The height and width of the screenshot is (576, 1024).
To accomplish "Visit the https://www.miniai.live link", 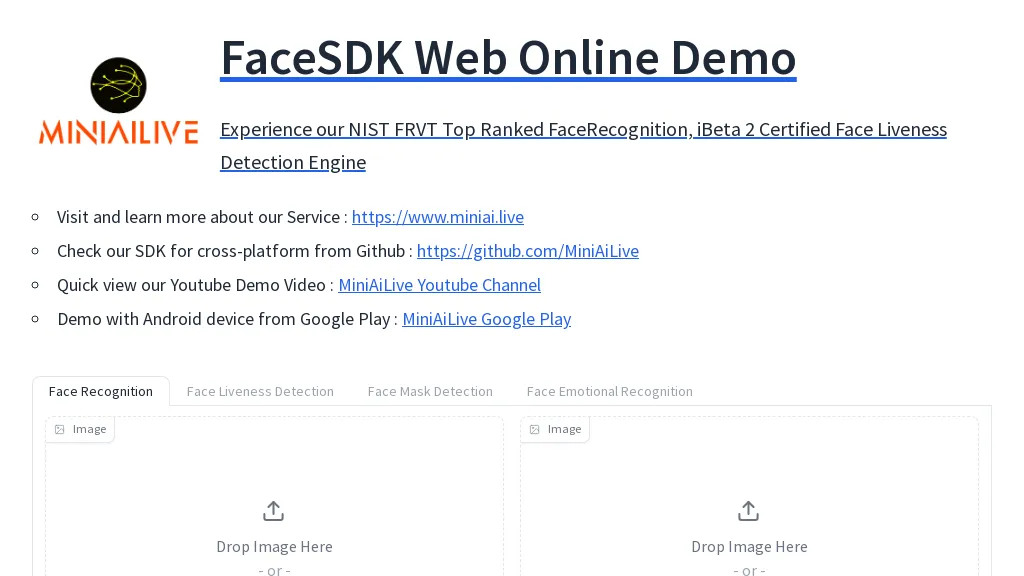I will (x=437, y=217).
